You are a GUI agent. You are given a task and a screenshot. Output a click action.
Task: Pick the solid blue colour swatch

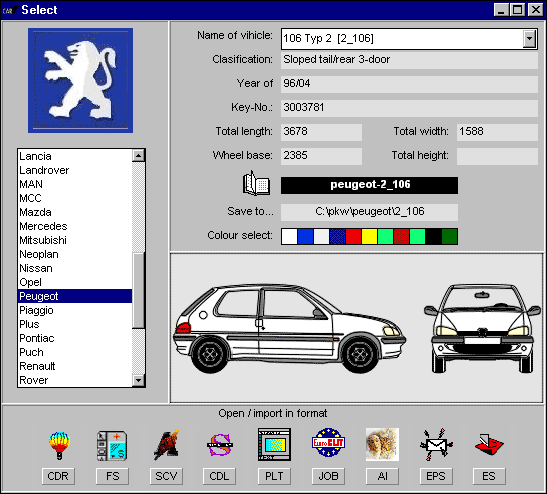[305, 237]
